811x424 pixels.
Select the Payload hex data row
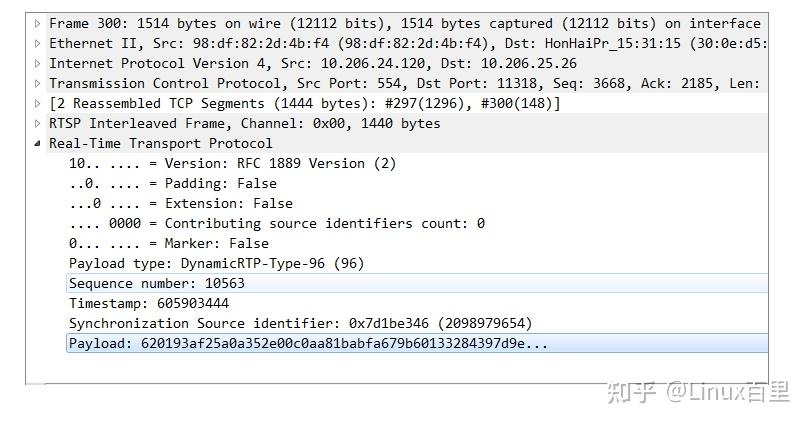point(308,343)
